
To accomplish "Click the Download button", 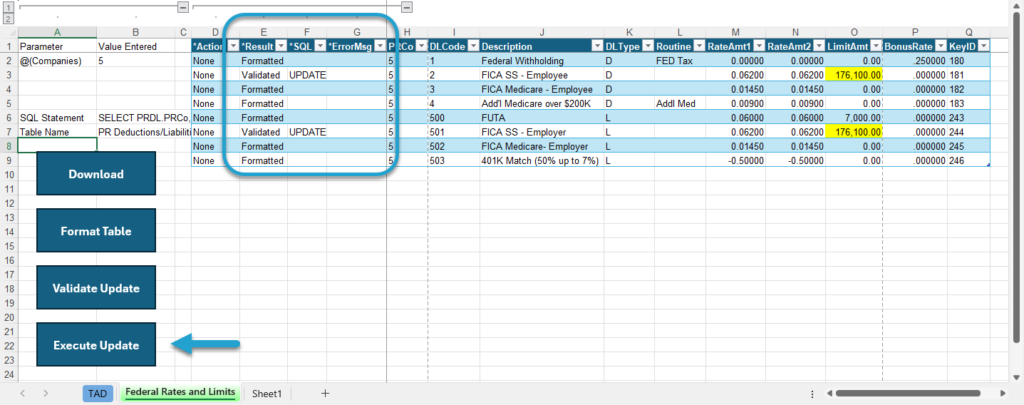I will (x=96, y=174).
